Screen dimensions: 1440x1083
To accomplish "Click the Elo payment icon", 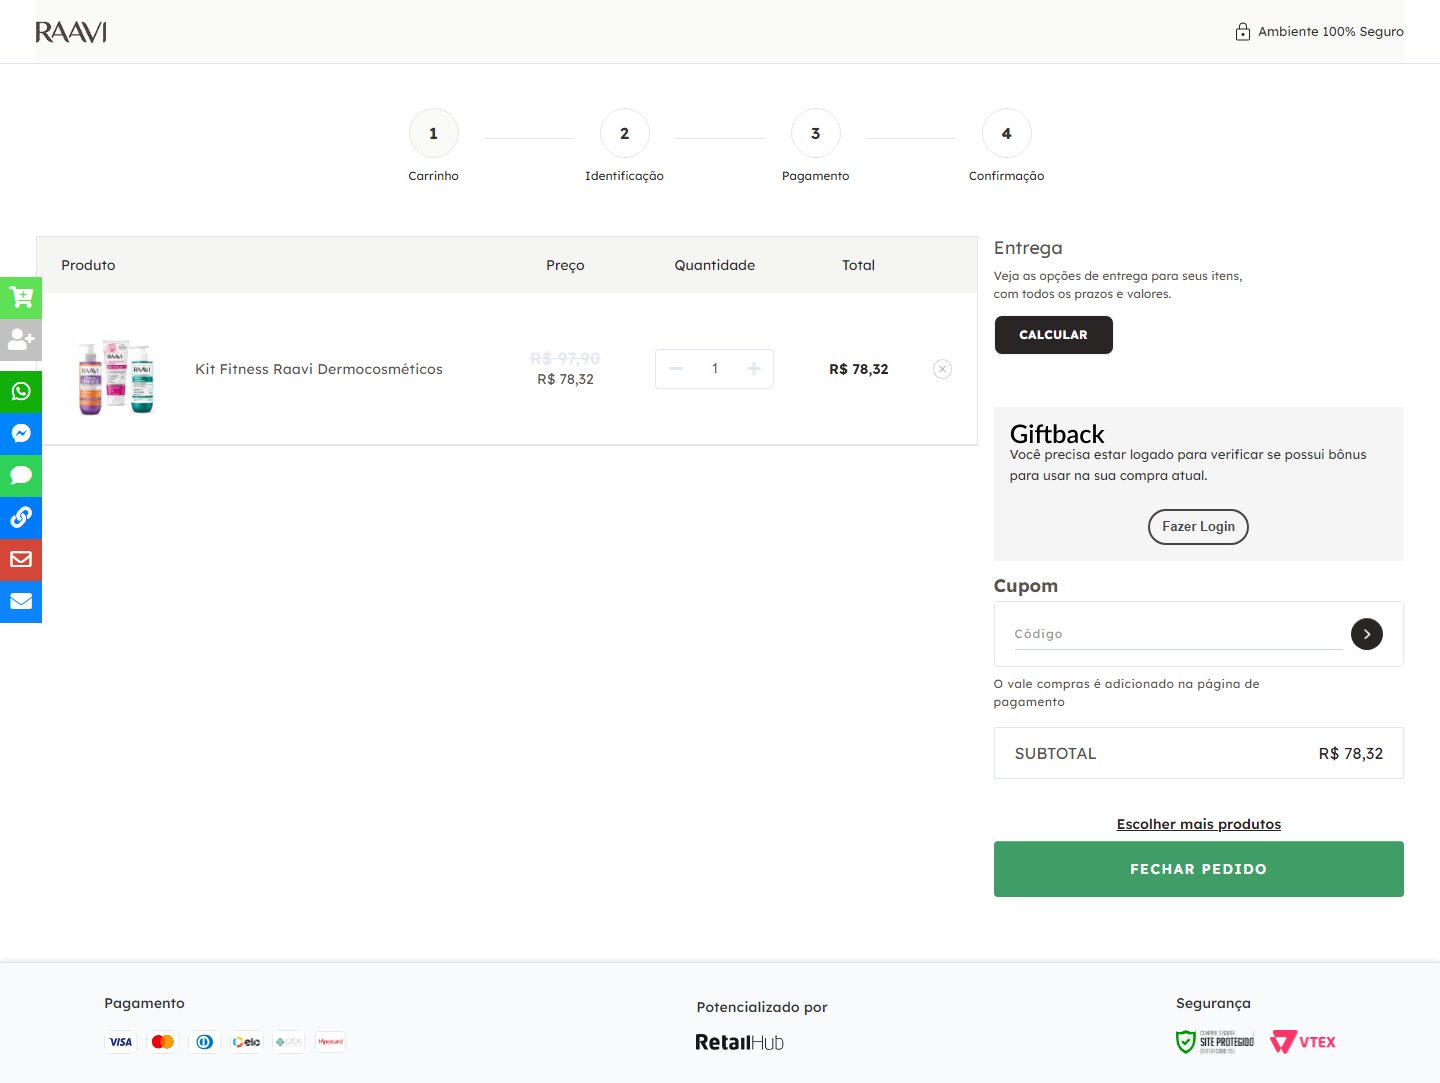I will [x=246, y=1042].
